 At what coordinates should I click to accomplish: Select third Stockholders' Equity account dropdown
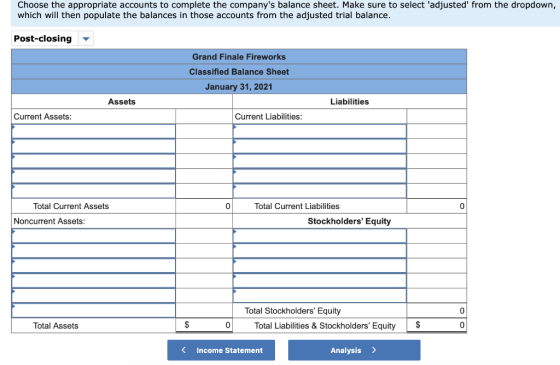tap(320, 266)
